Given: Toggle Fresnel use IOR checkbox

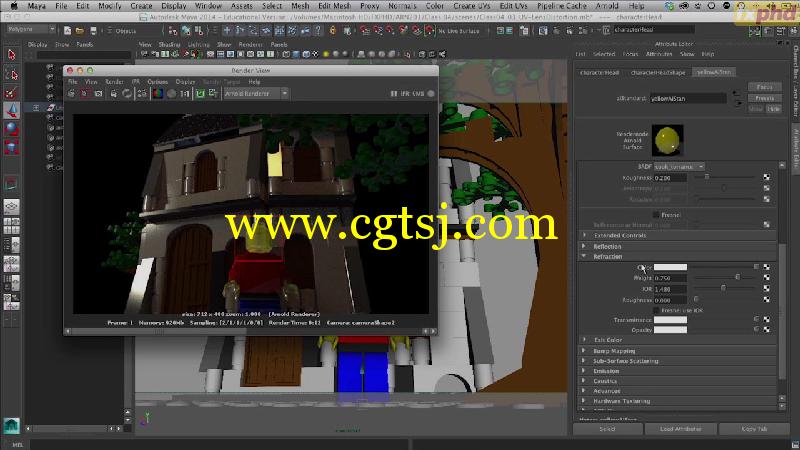Looking at the screenshot, I should click(x=656, y=310).
